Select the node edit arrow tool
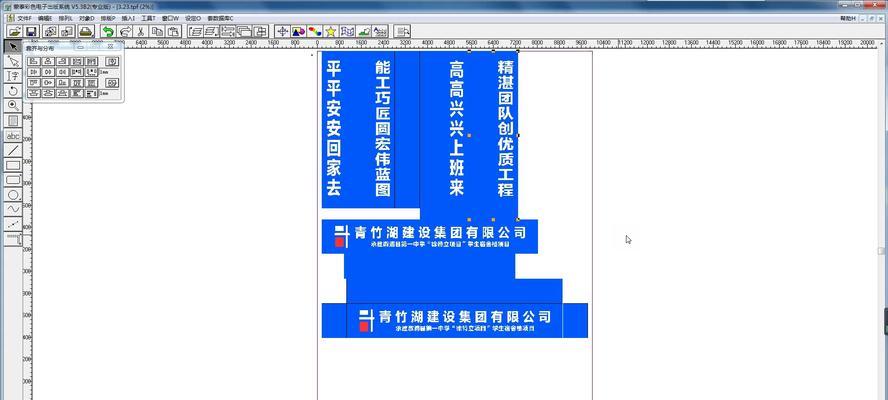 [x=12, y=61]
